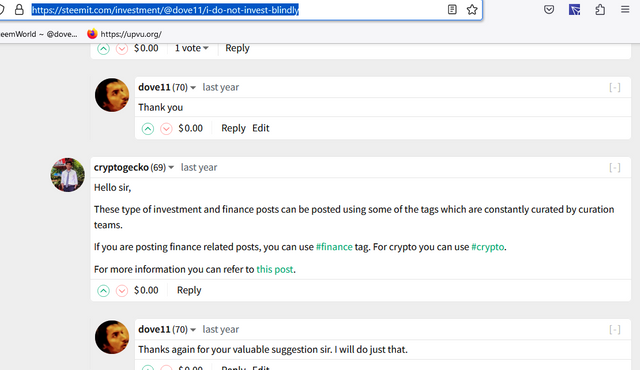The width and height of the screenshot is (640, 370).
Task: Expand the "1 vote" dropdown
Action: [x=191, y=48]
